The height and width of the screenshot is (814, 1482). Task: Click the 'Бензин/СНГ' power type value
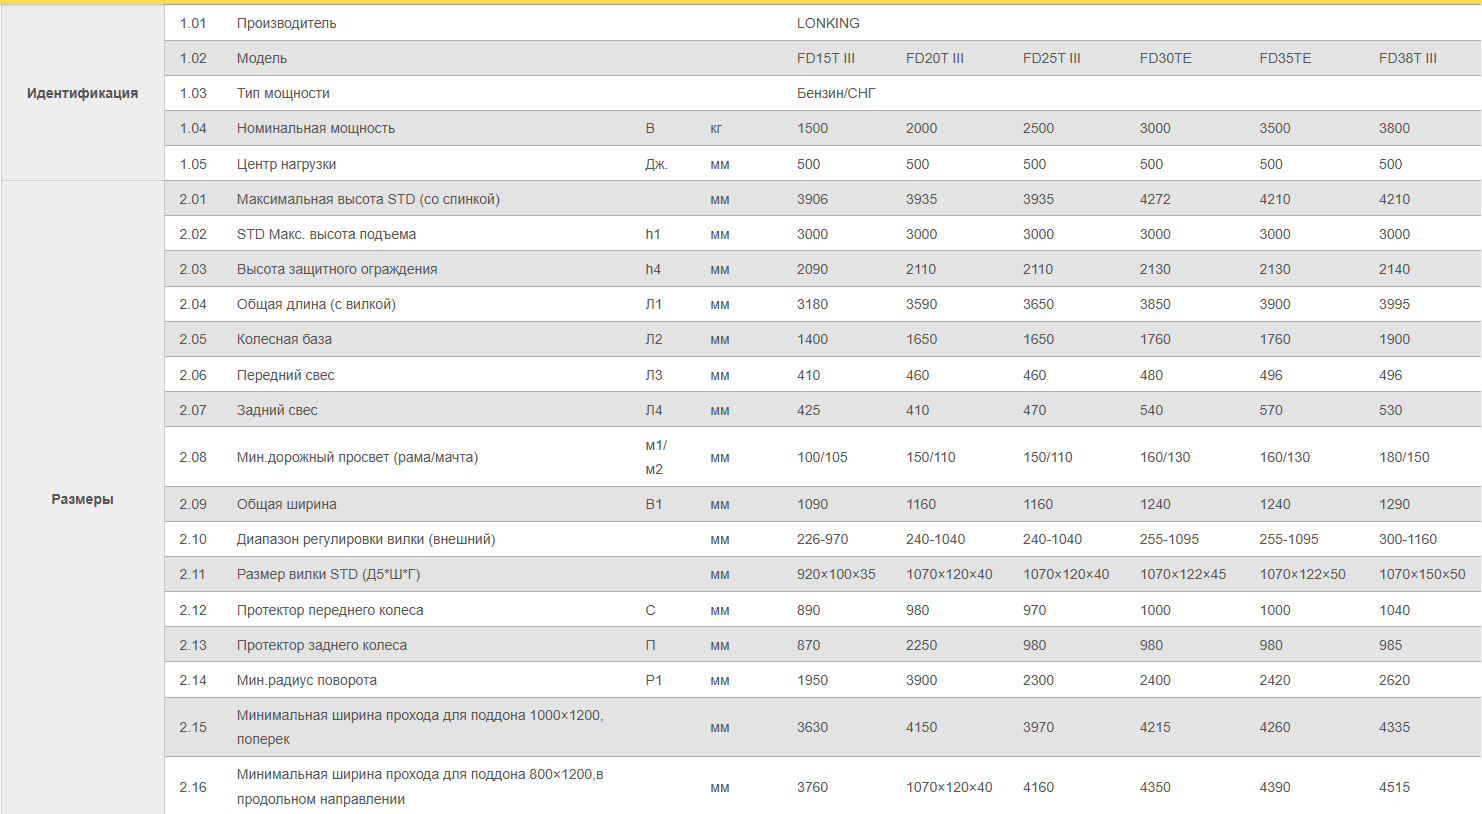point(836,93)
